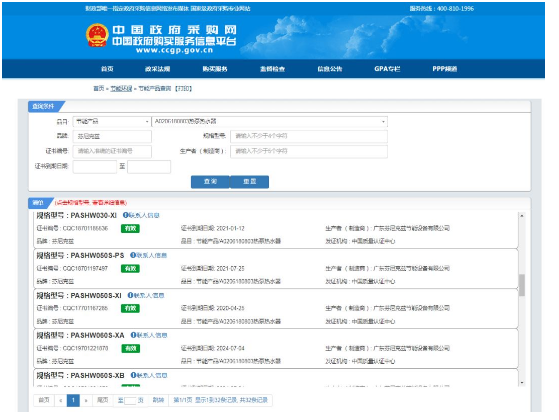Open 首页 in the navigation bar

[x=107, y=69]
